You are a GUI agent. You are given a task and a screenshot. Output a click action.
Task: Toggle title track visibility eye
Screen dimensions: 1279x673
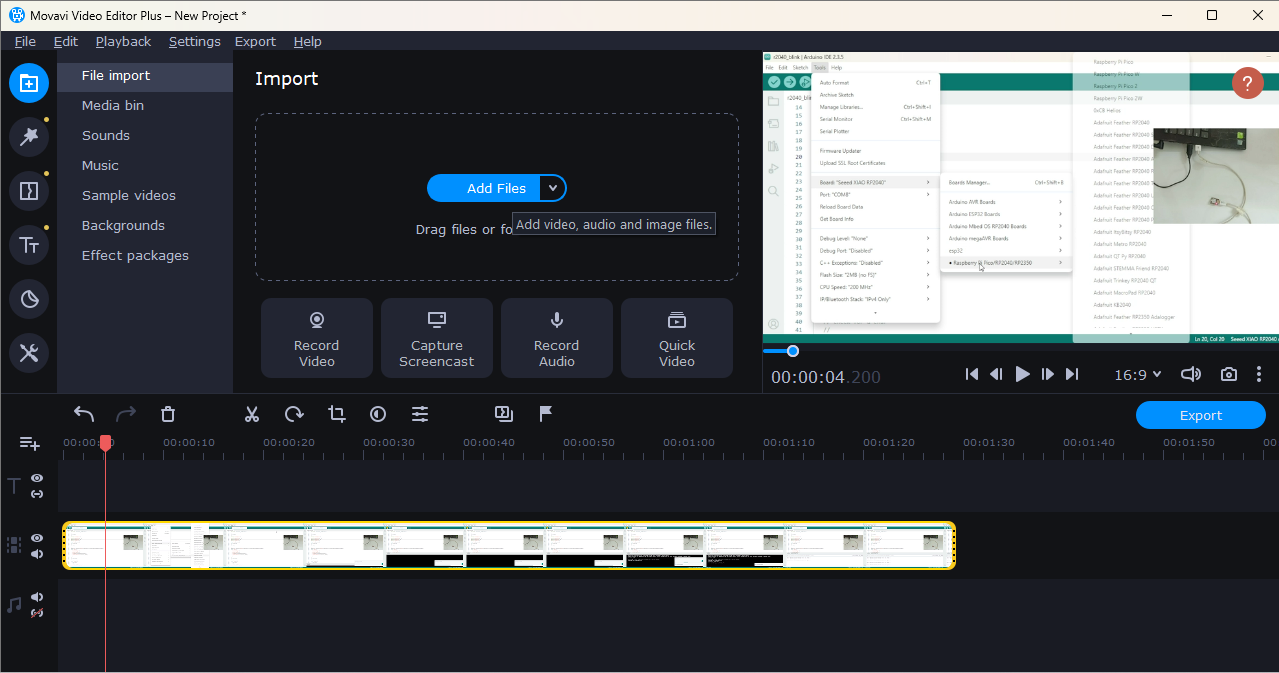(37, 479)
